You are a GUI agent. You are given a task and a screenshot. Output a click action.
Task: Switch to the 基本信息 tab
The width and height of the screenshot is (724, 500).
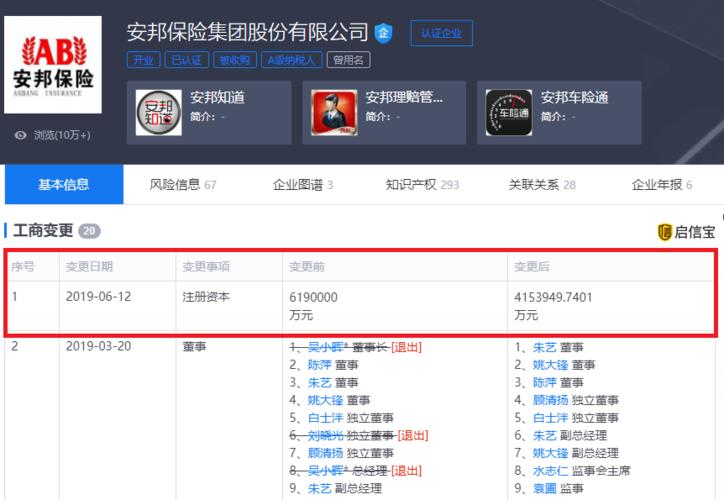[x=64, y=184]
